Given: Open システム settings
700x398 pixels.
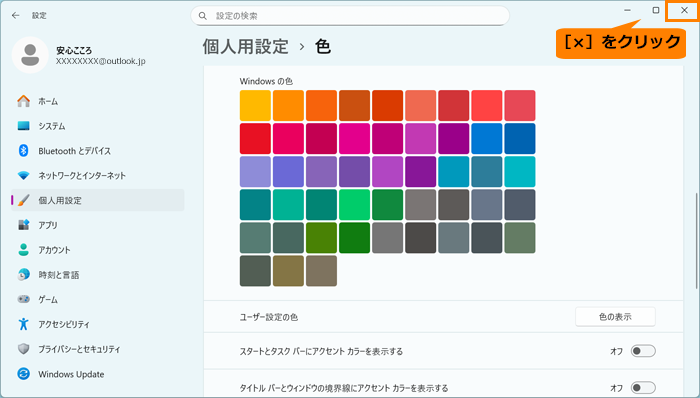Looking at the screenshot, I should [x=52, y=126].
